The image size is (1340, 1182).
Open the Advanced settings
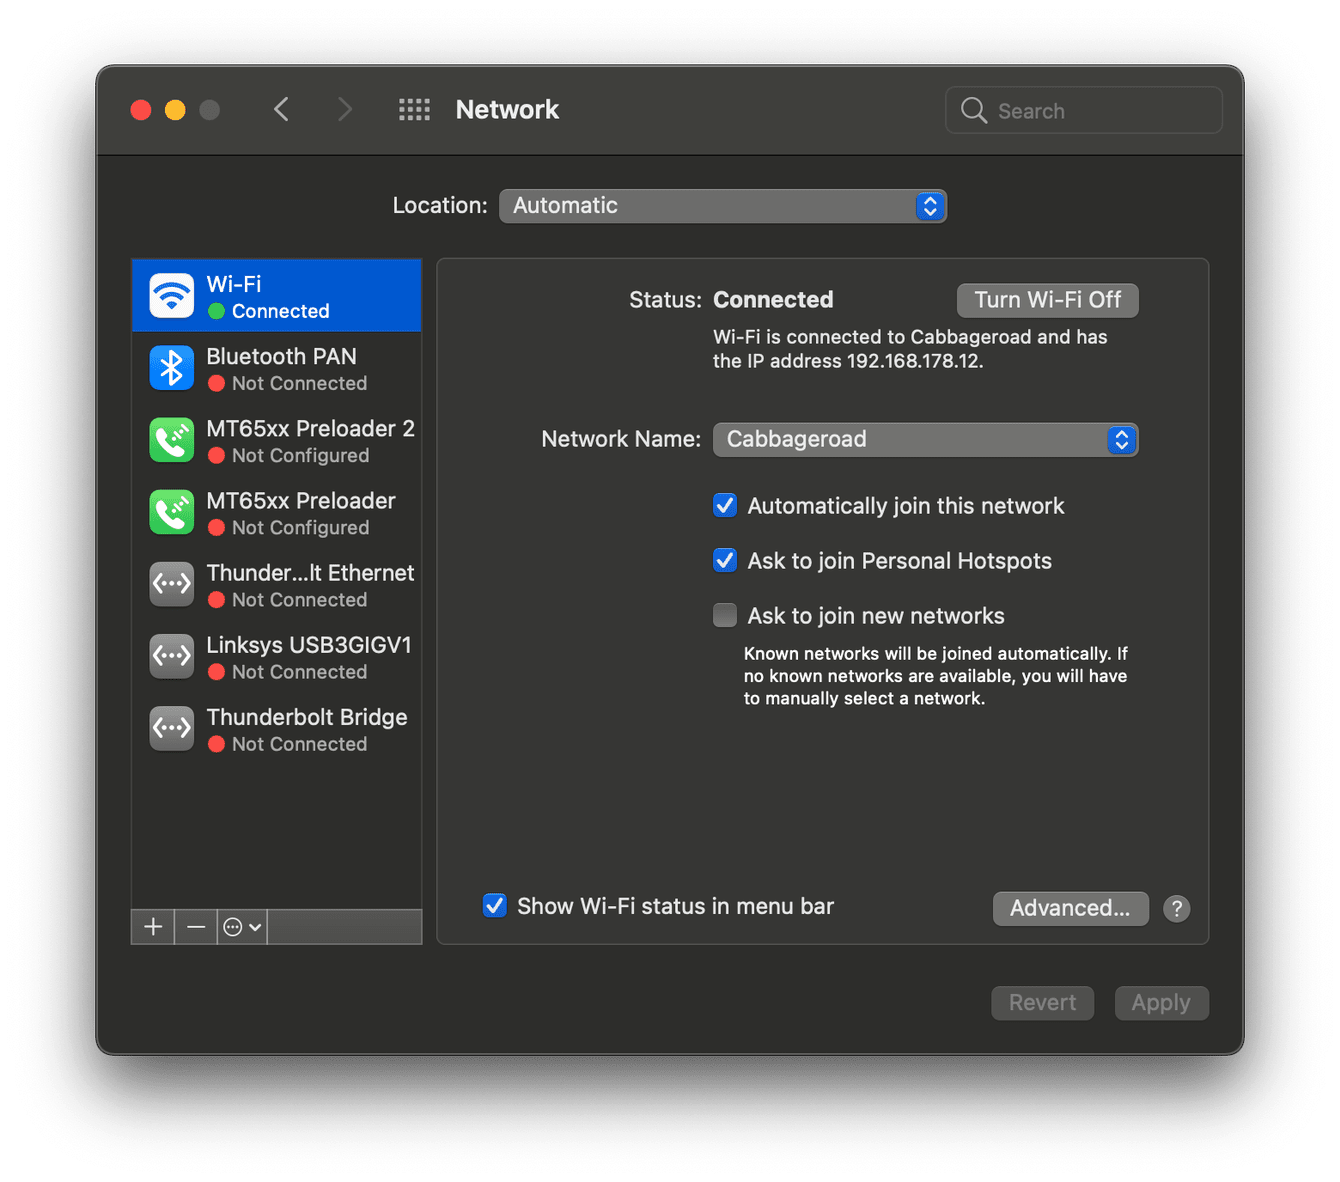coord(1070,908)
